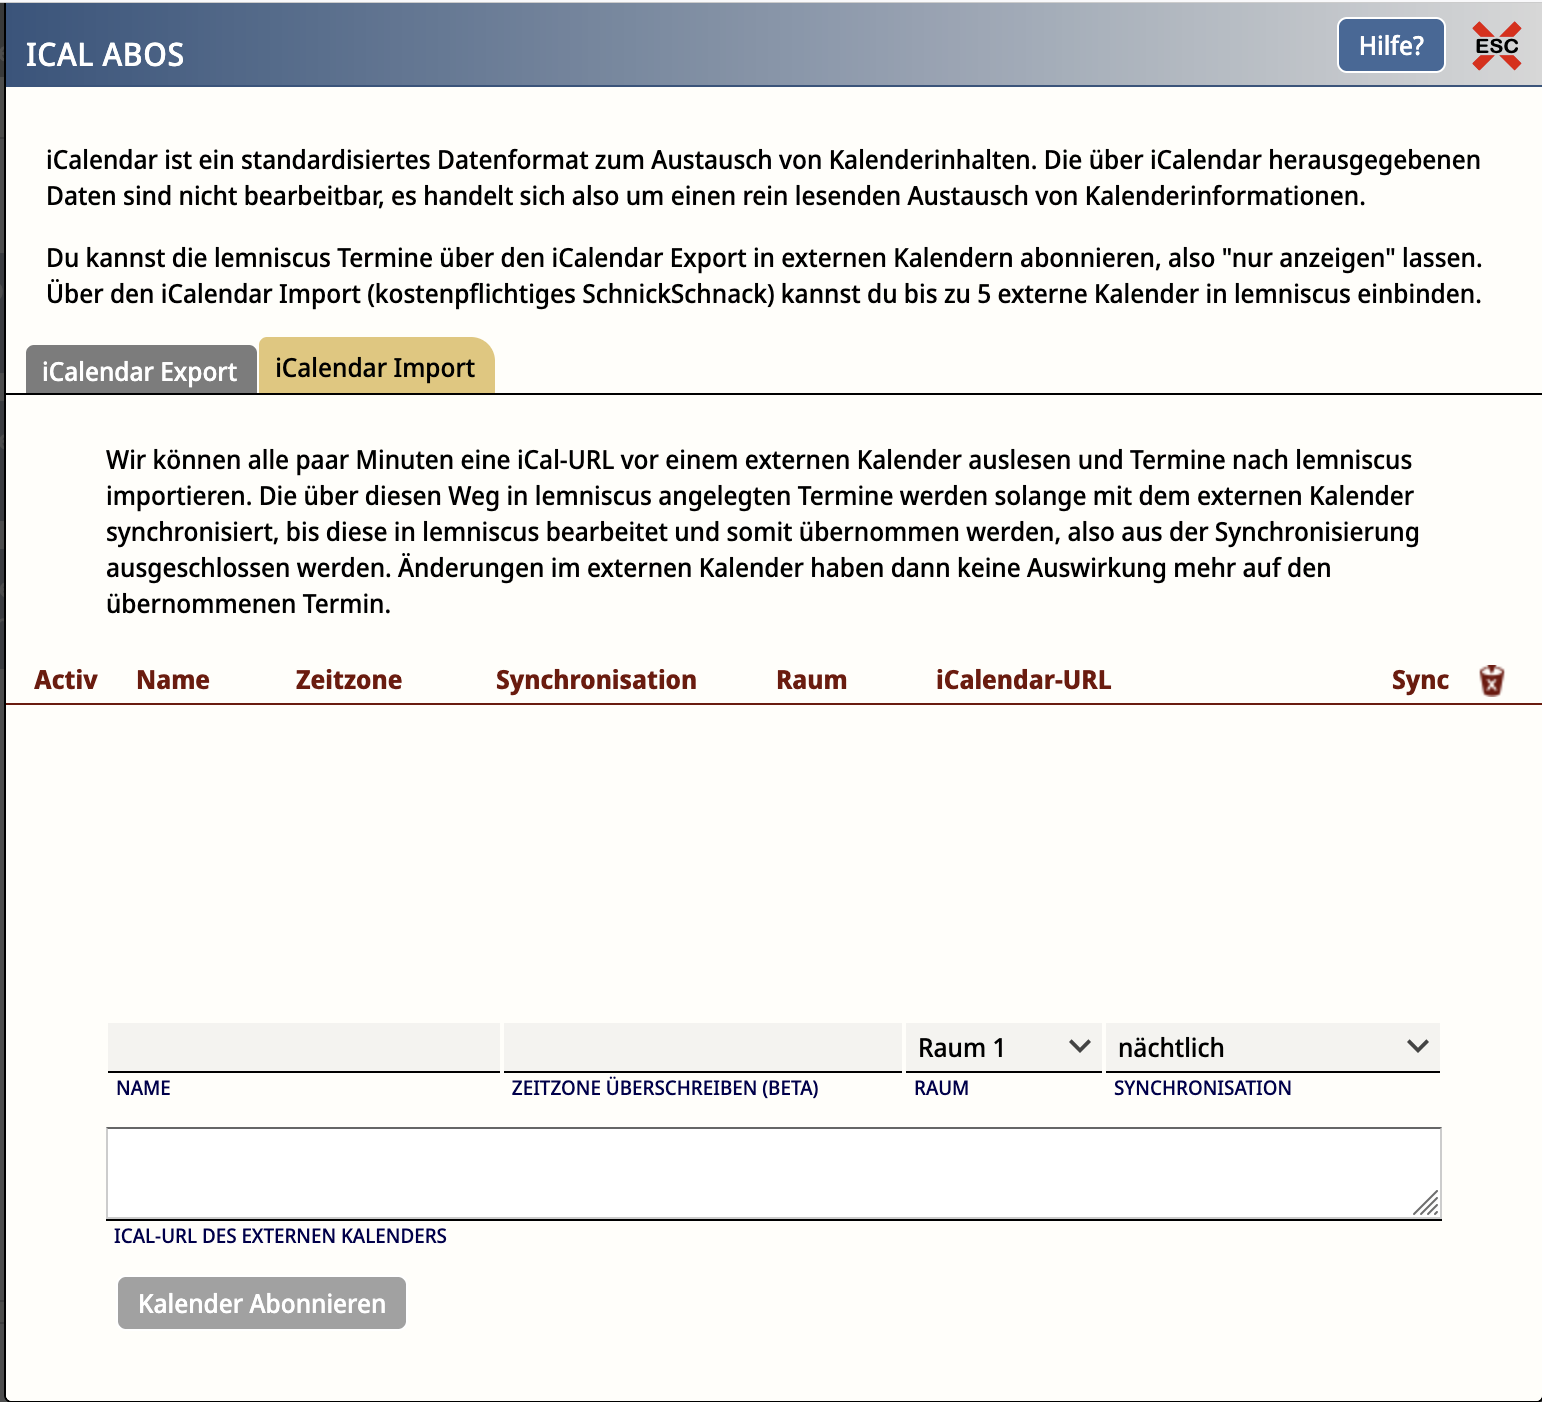Select the iCalendar Import tab
1542x1402 pixels.
pos(376,367)
